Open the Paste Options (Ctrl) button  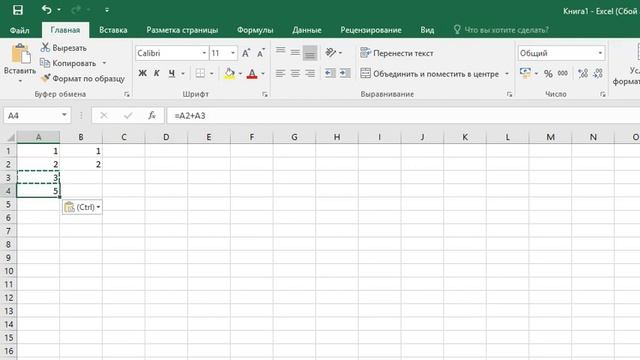point(82,207)
